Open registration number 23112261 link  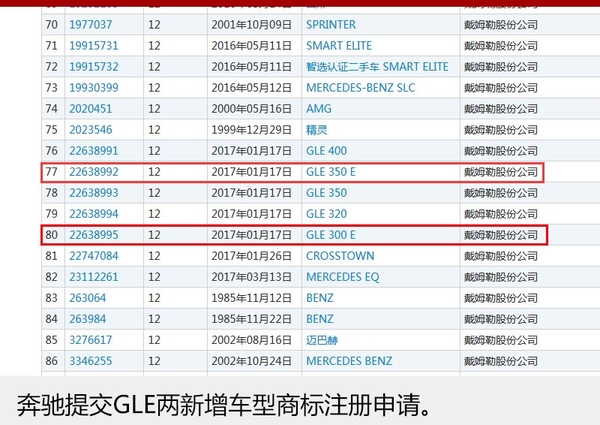point(94,277)
